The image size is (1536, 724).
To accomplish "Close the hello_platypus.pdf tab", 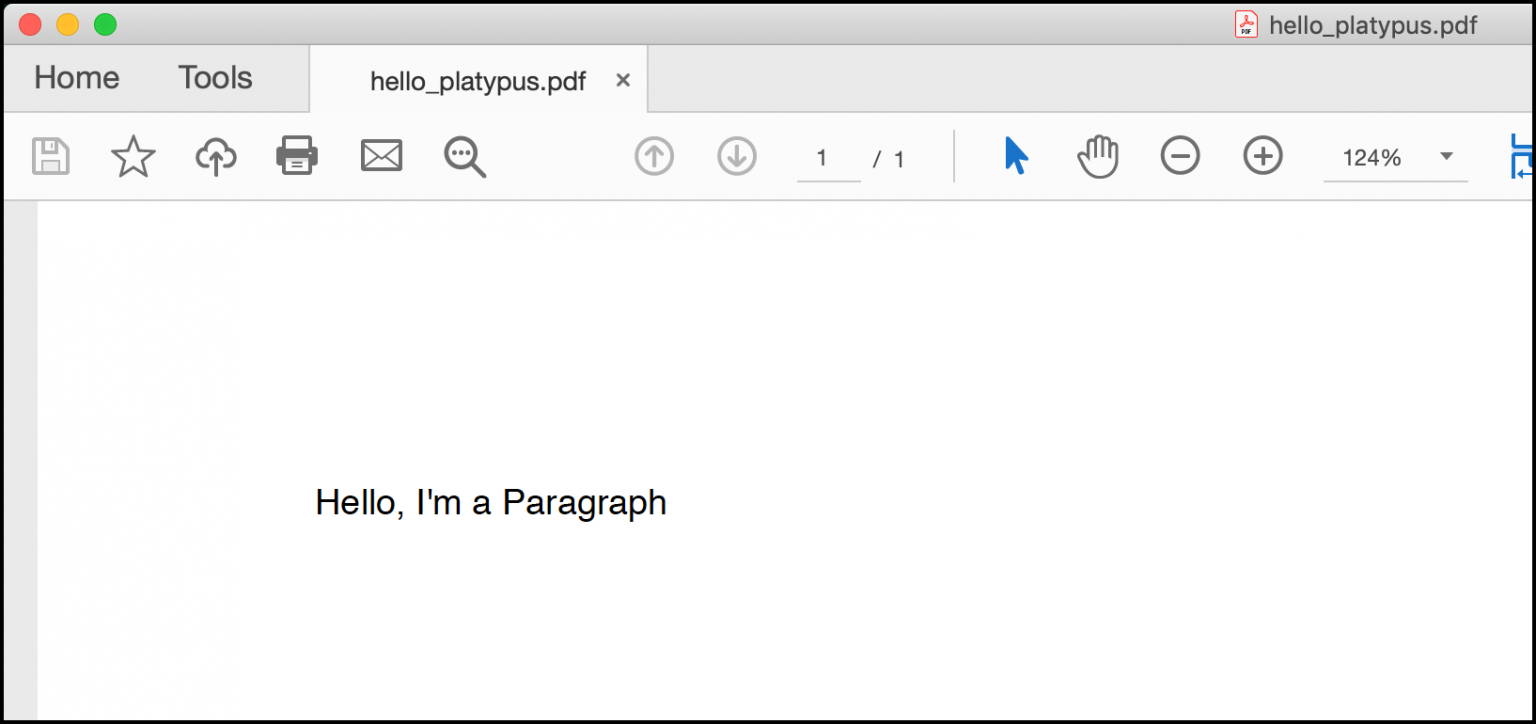I will 623,80.
